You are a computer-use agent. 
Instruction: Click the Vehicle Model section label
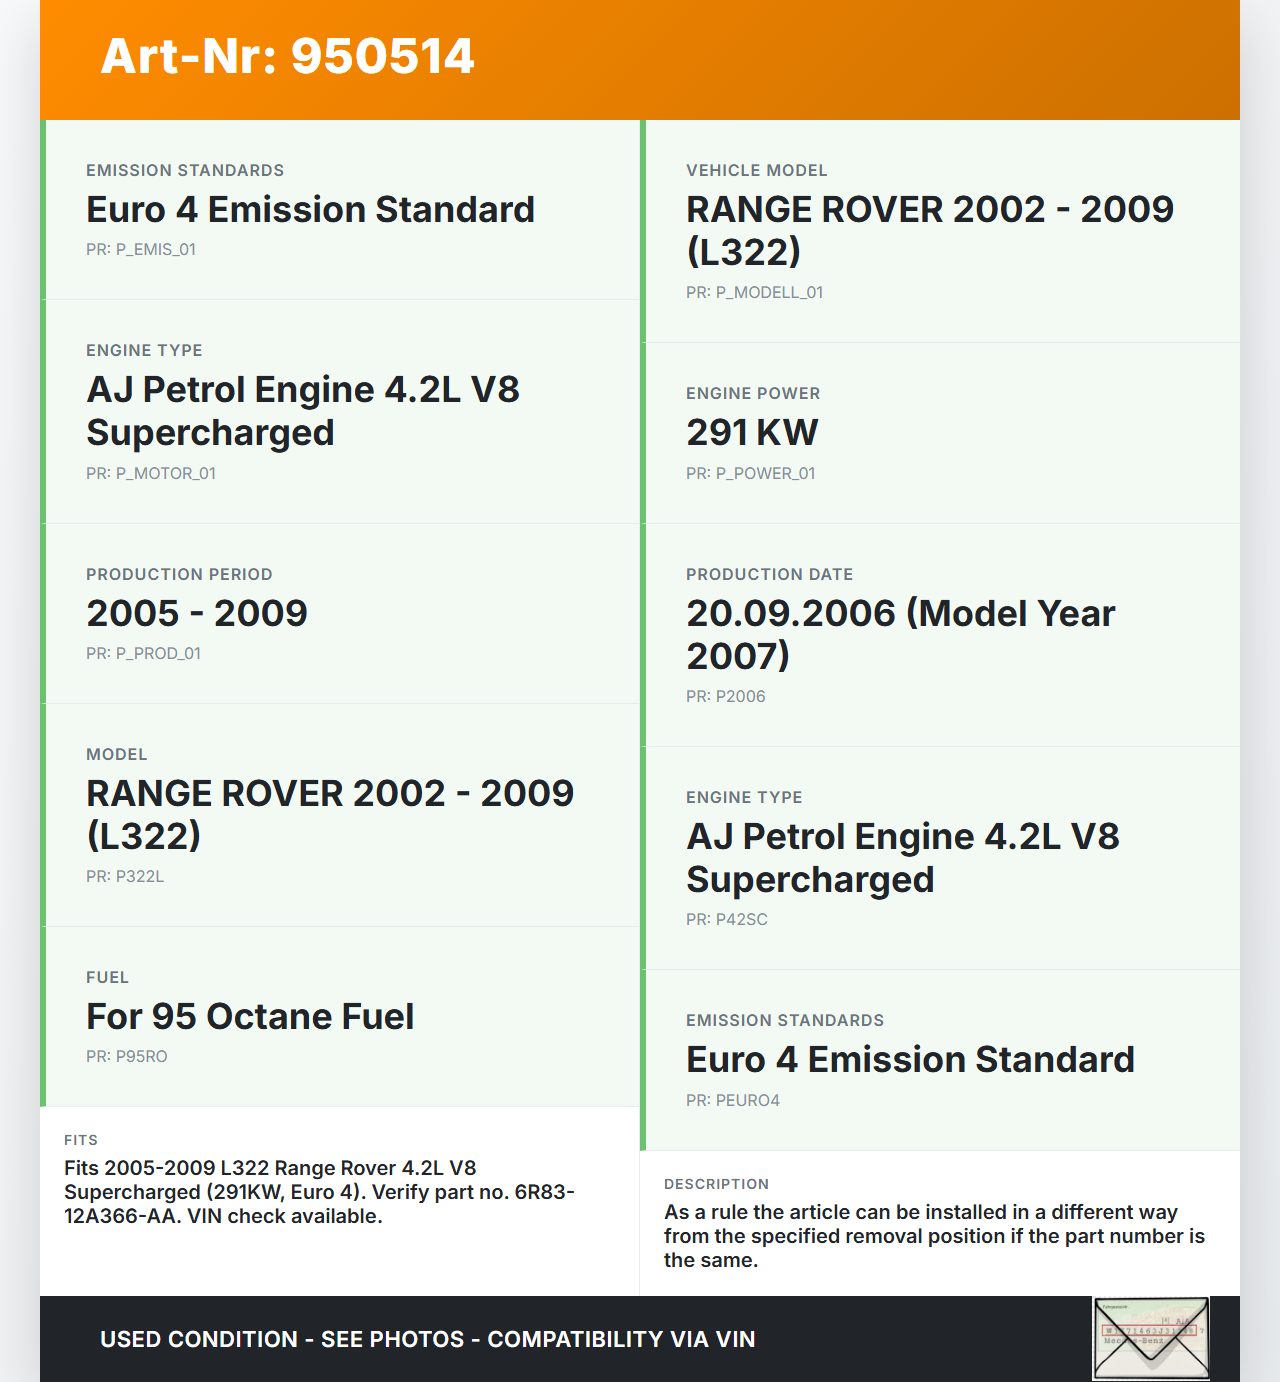point(756,170)
